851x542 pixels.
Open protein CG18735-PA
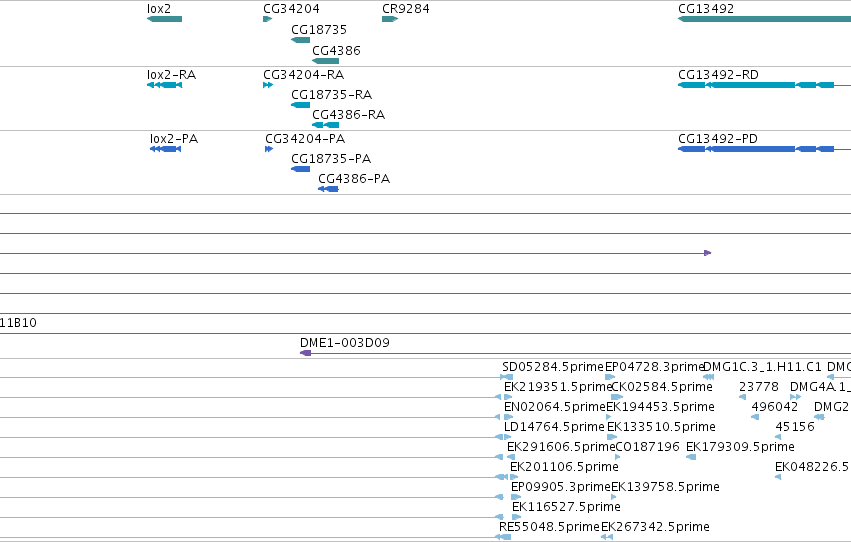(x=331, y=158)
